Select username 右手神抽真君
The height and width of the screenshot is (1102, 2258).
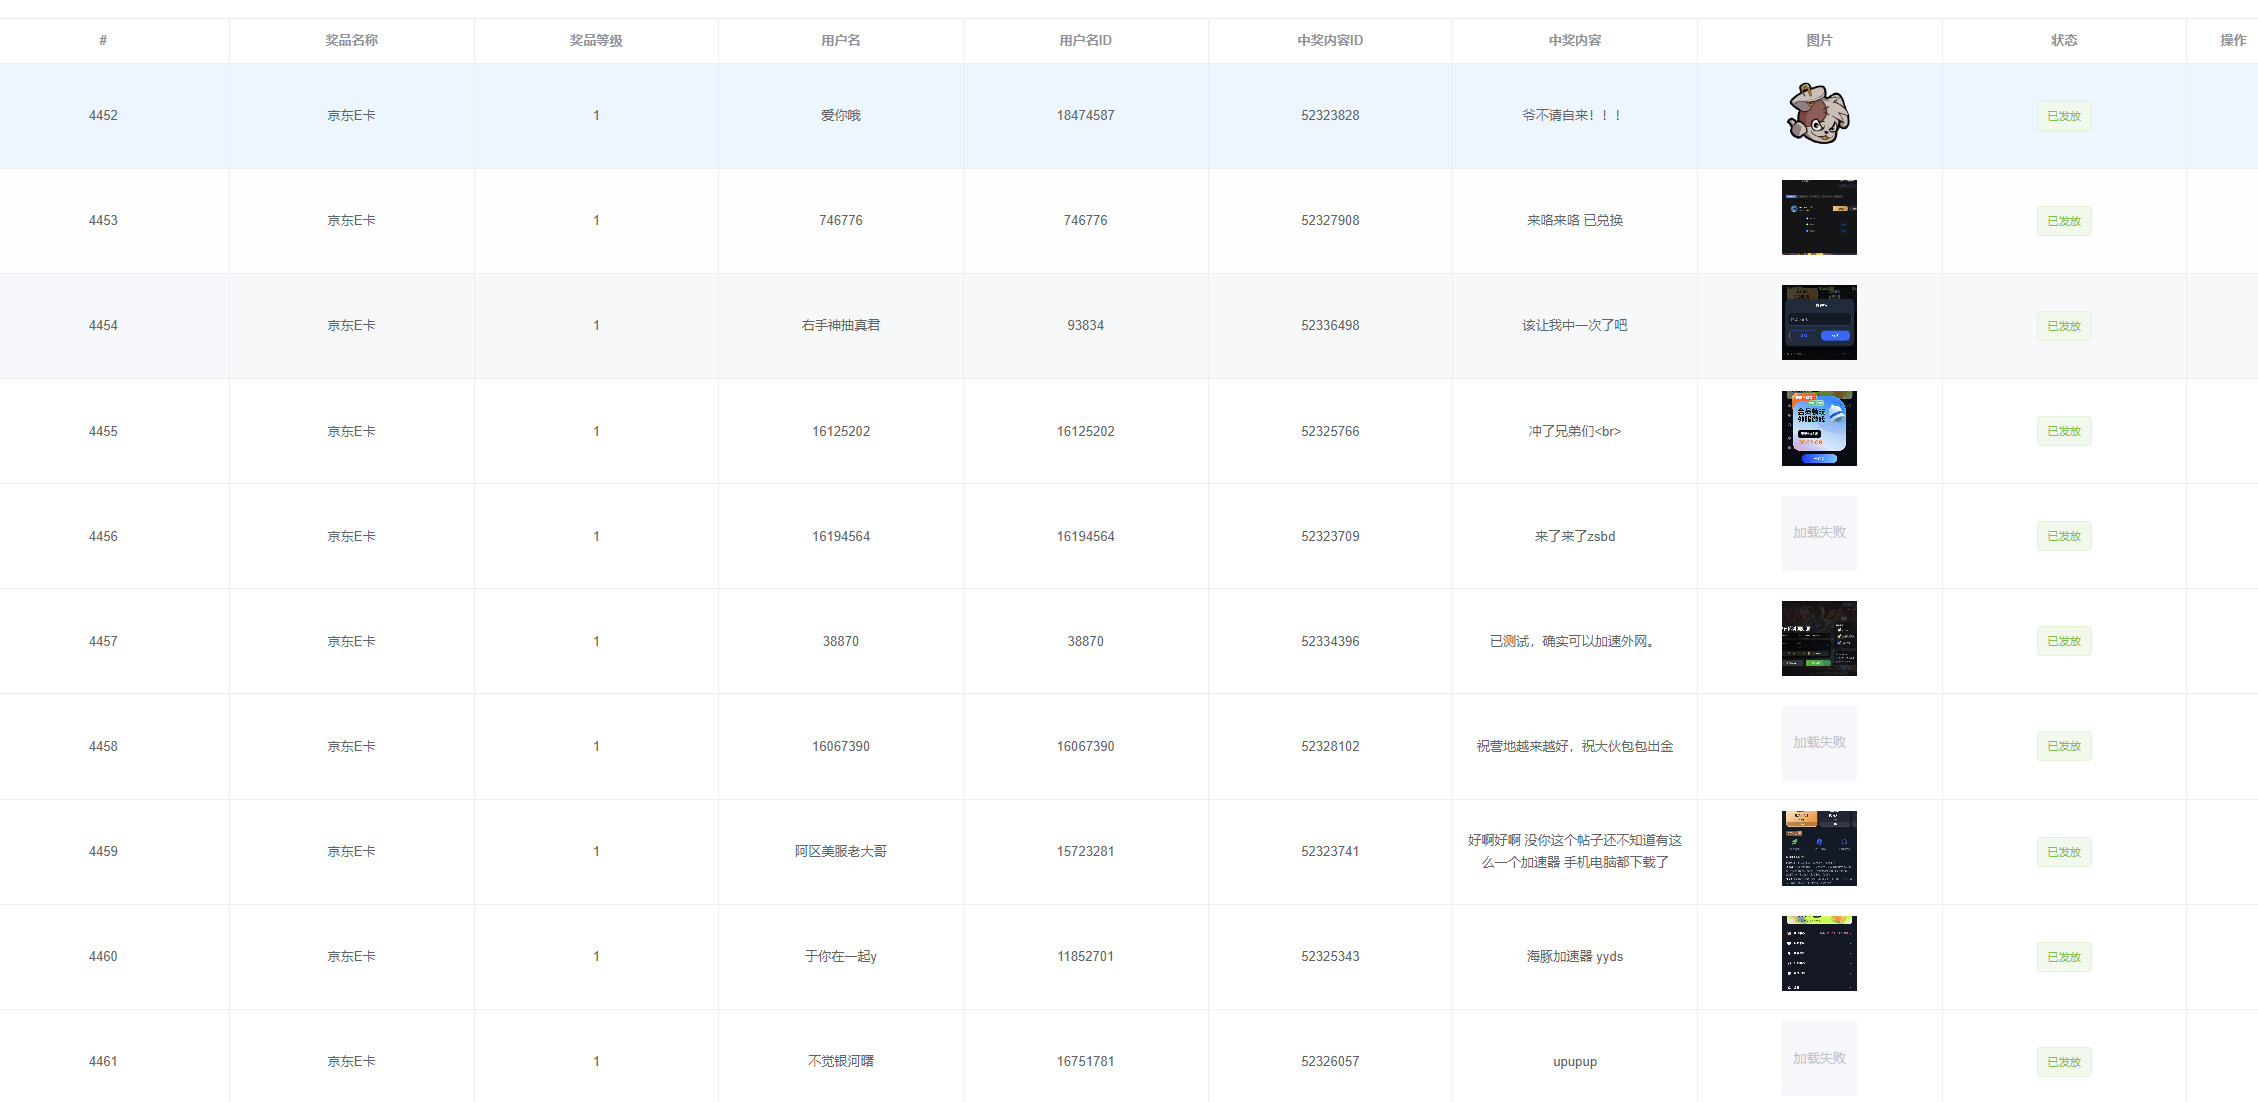841,325
